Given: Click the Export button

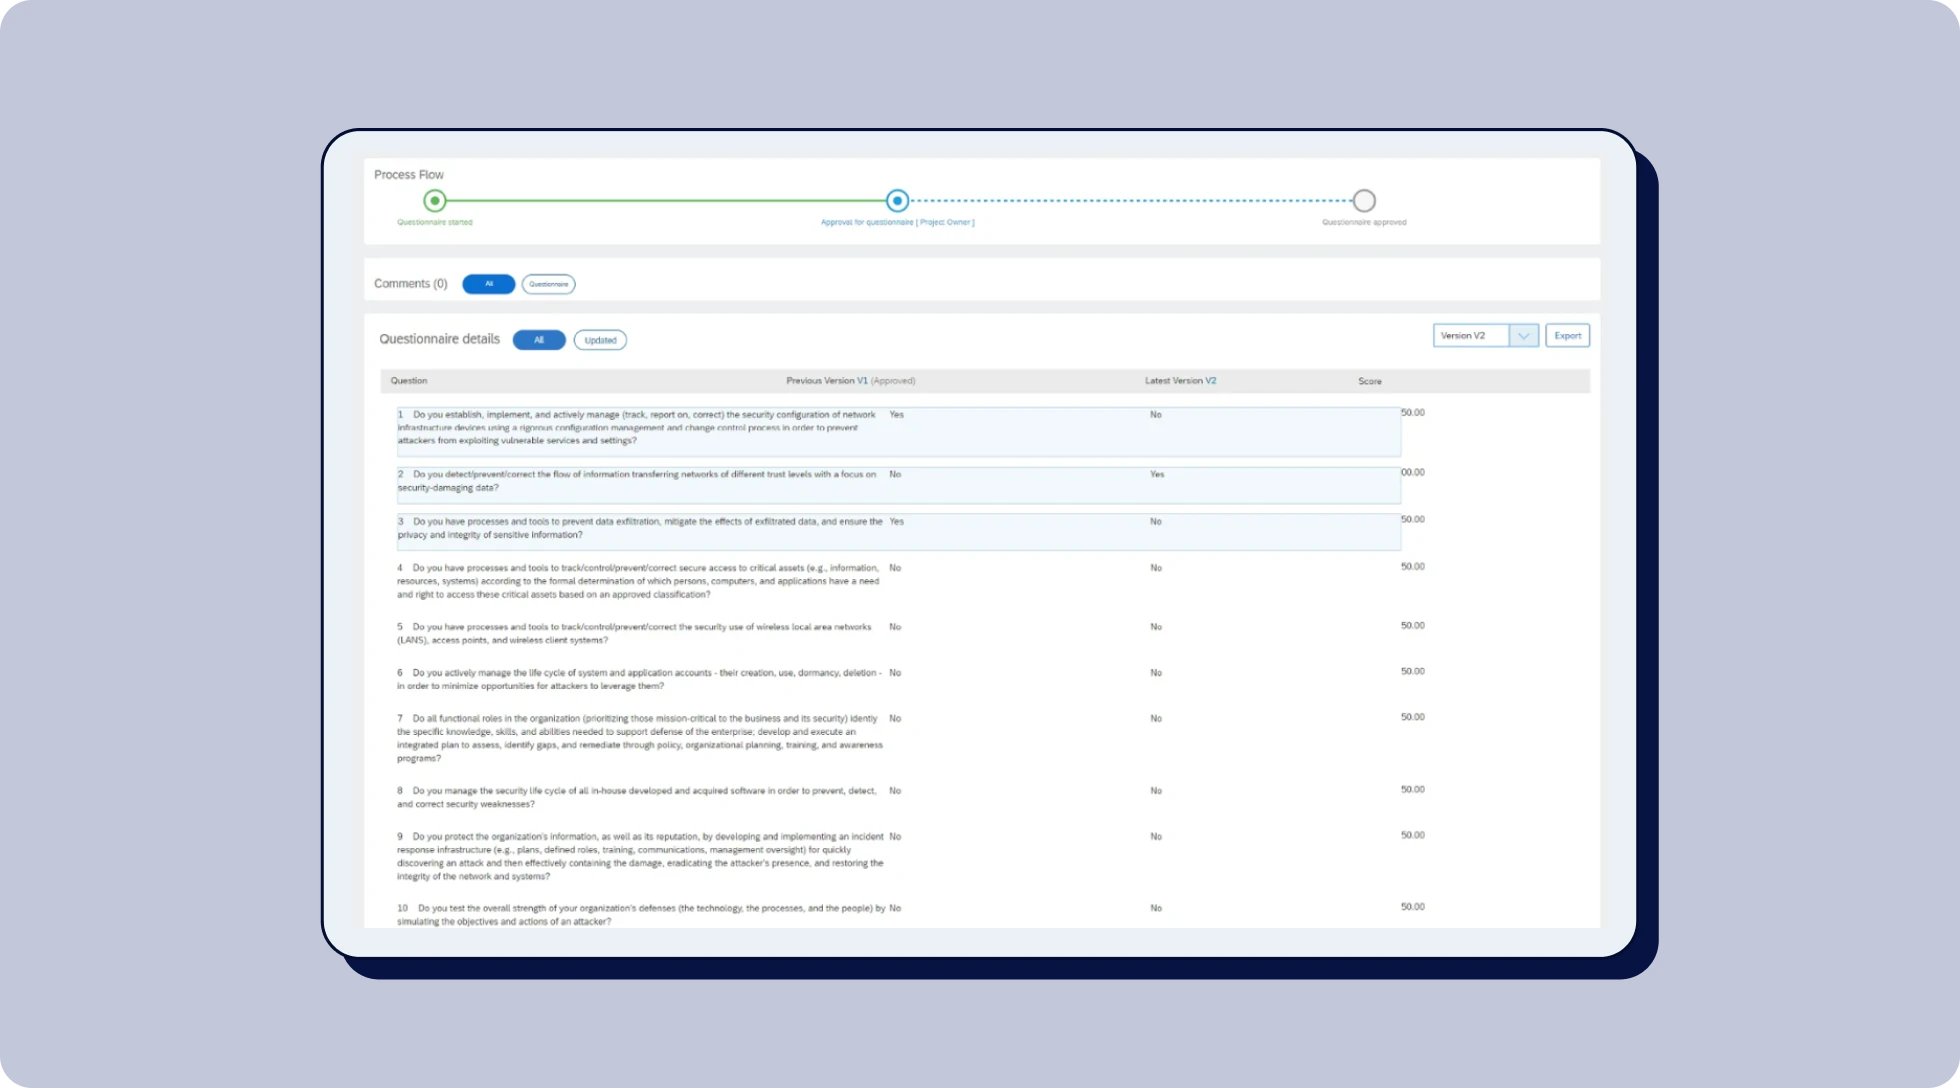Looking at the screenshot, I should (x=1567, y=335).
